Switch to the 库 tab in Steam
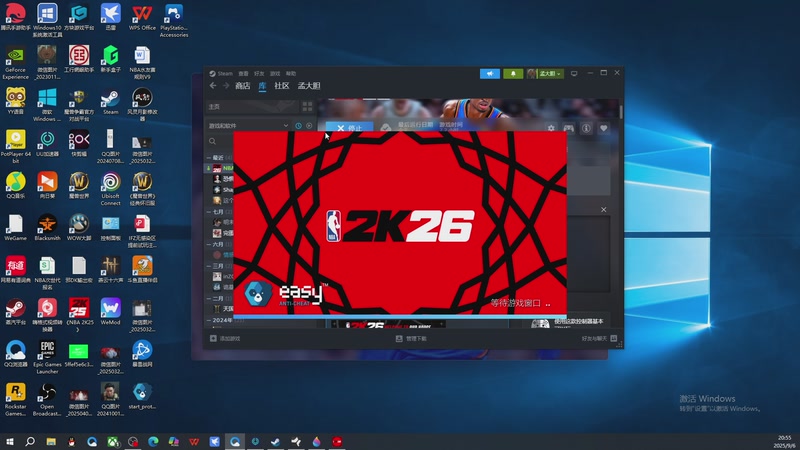The image size is (800, 450). point(262,86)
